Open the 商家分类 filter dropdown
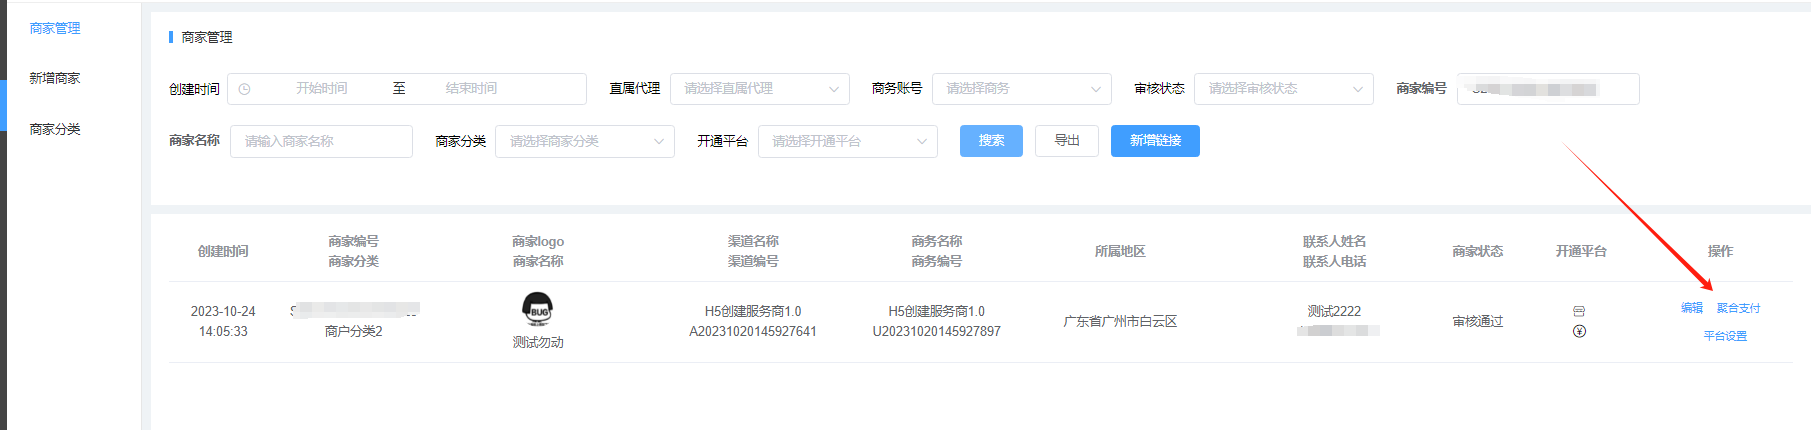1811x430 pixels. point(585,141)
